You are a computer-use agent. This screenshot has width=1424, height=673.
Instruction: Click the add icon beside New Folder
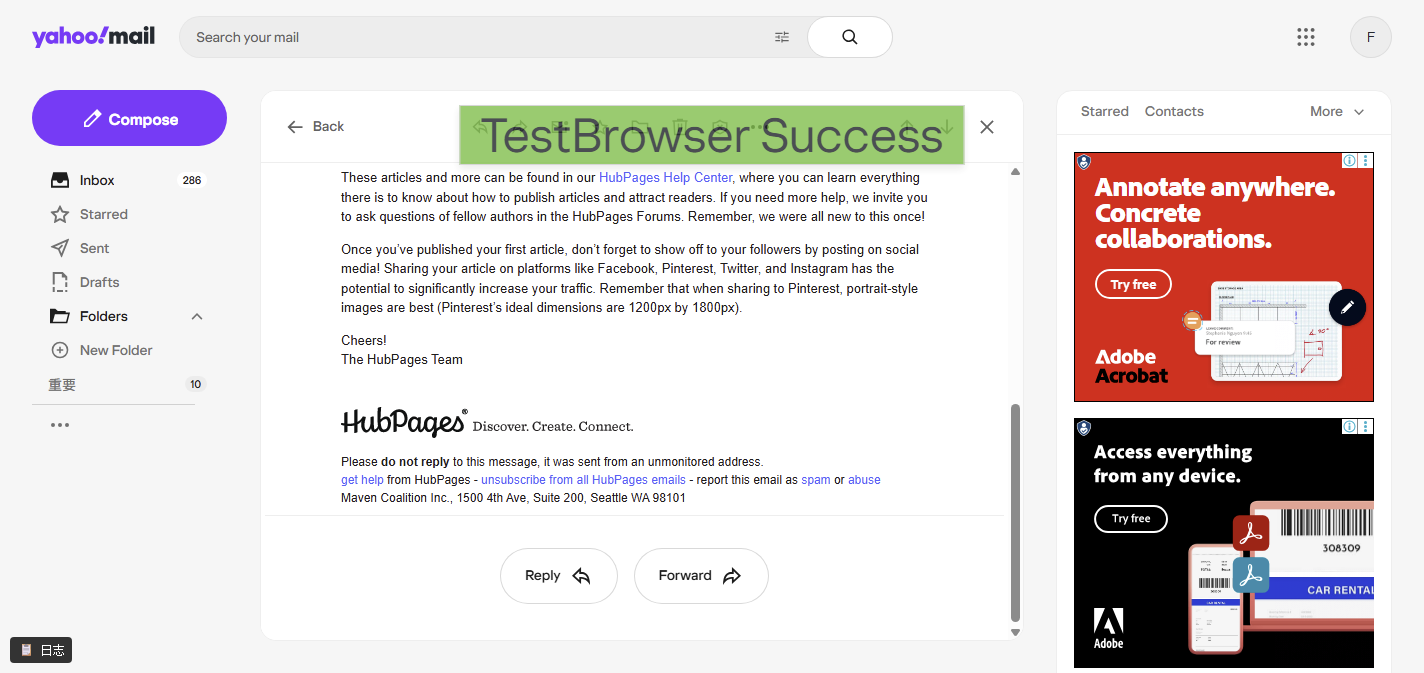click(60, 350)
